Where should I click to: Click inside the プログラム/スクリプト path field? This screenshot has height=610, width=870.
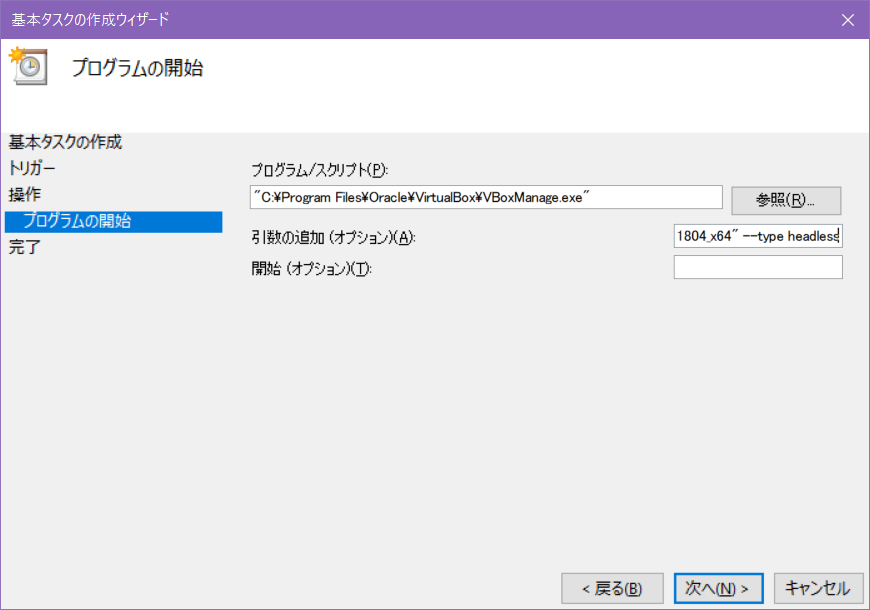486,197
